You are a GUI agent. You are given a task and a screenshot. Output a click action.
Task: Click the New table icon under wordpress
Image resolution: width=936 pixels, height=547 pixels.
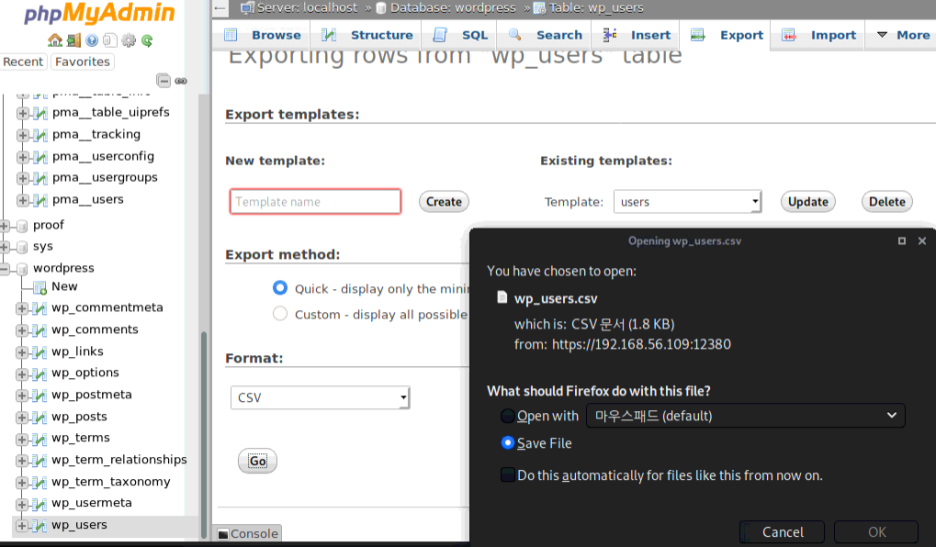click(x=40, y=288)
